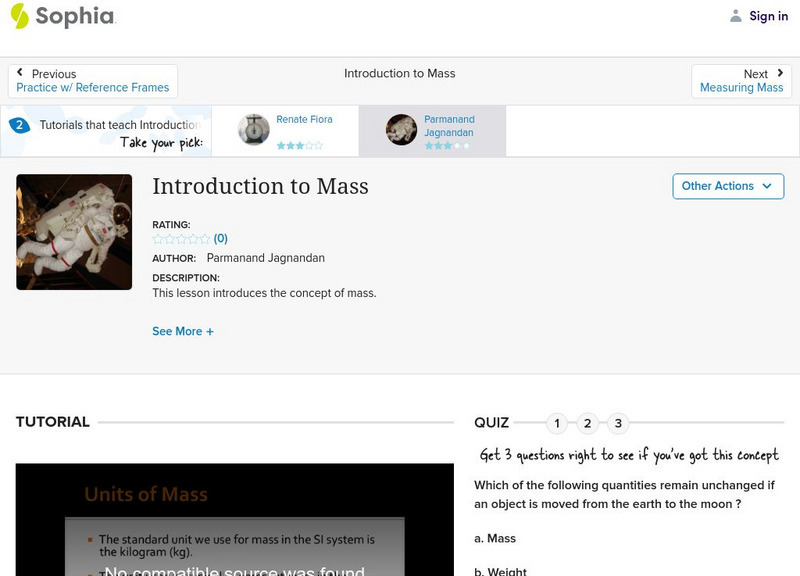Viewport: 800px width, 576px height.
Task: Open the Measuring Mass next lesson
Action: pos(741,88)
